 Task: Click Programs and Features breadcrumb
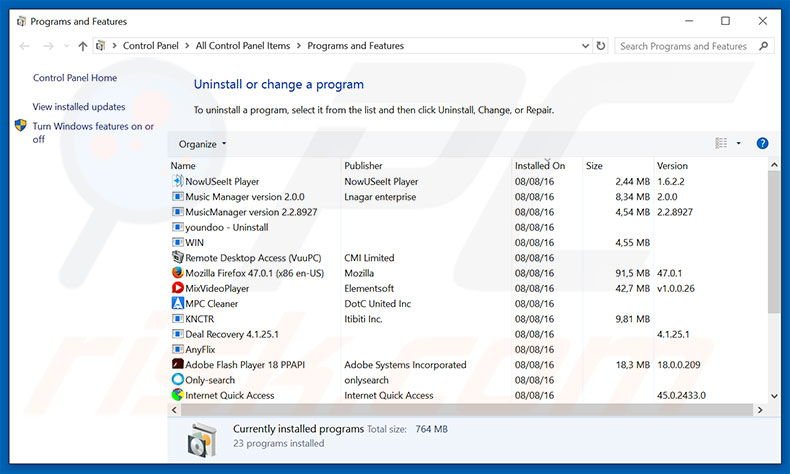click(x=356, y=46)
